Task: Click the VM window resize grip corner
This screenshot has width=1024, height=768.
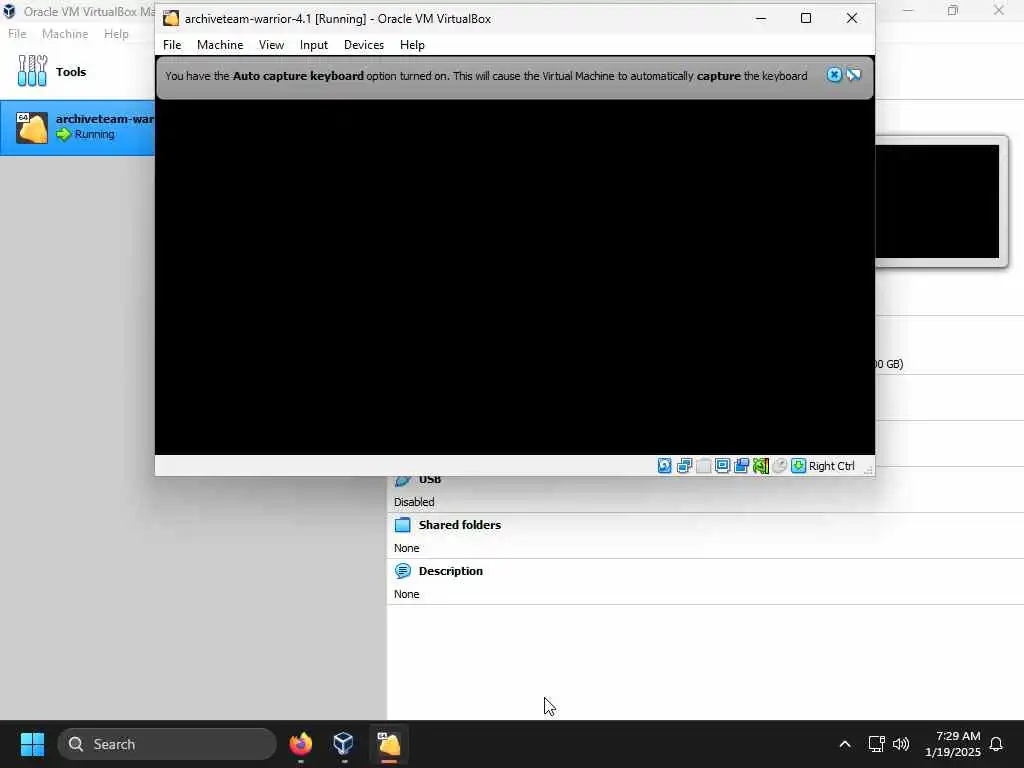Action: click(868, 469)
